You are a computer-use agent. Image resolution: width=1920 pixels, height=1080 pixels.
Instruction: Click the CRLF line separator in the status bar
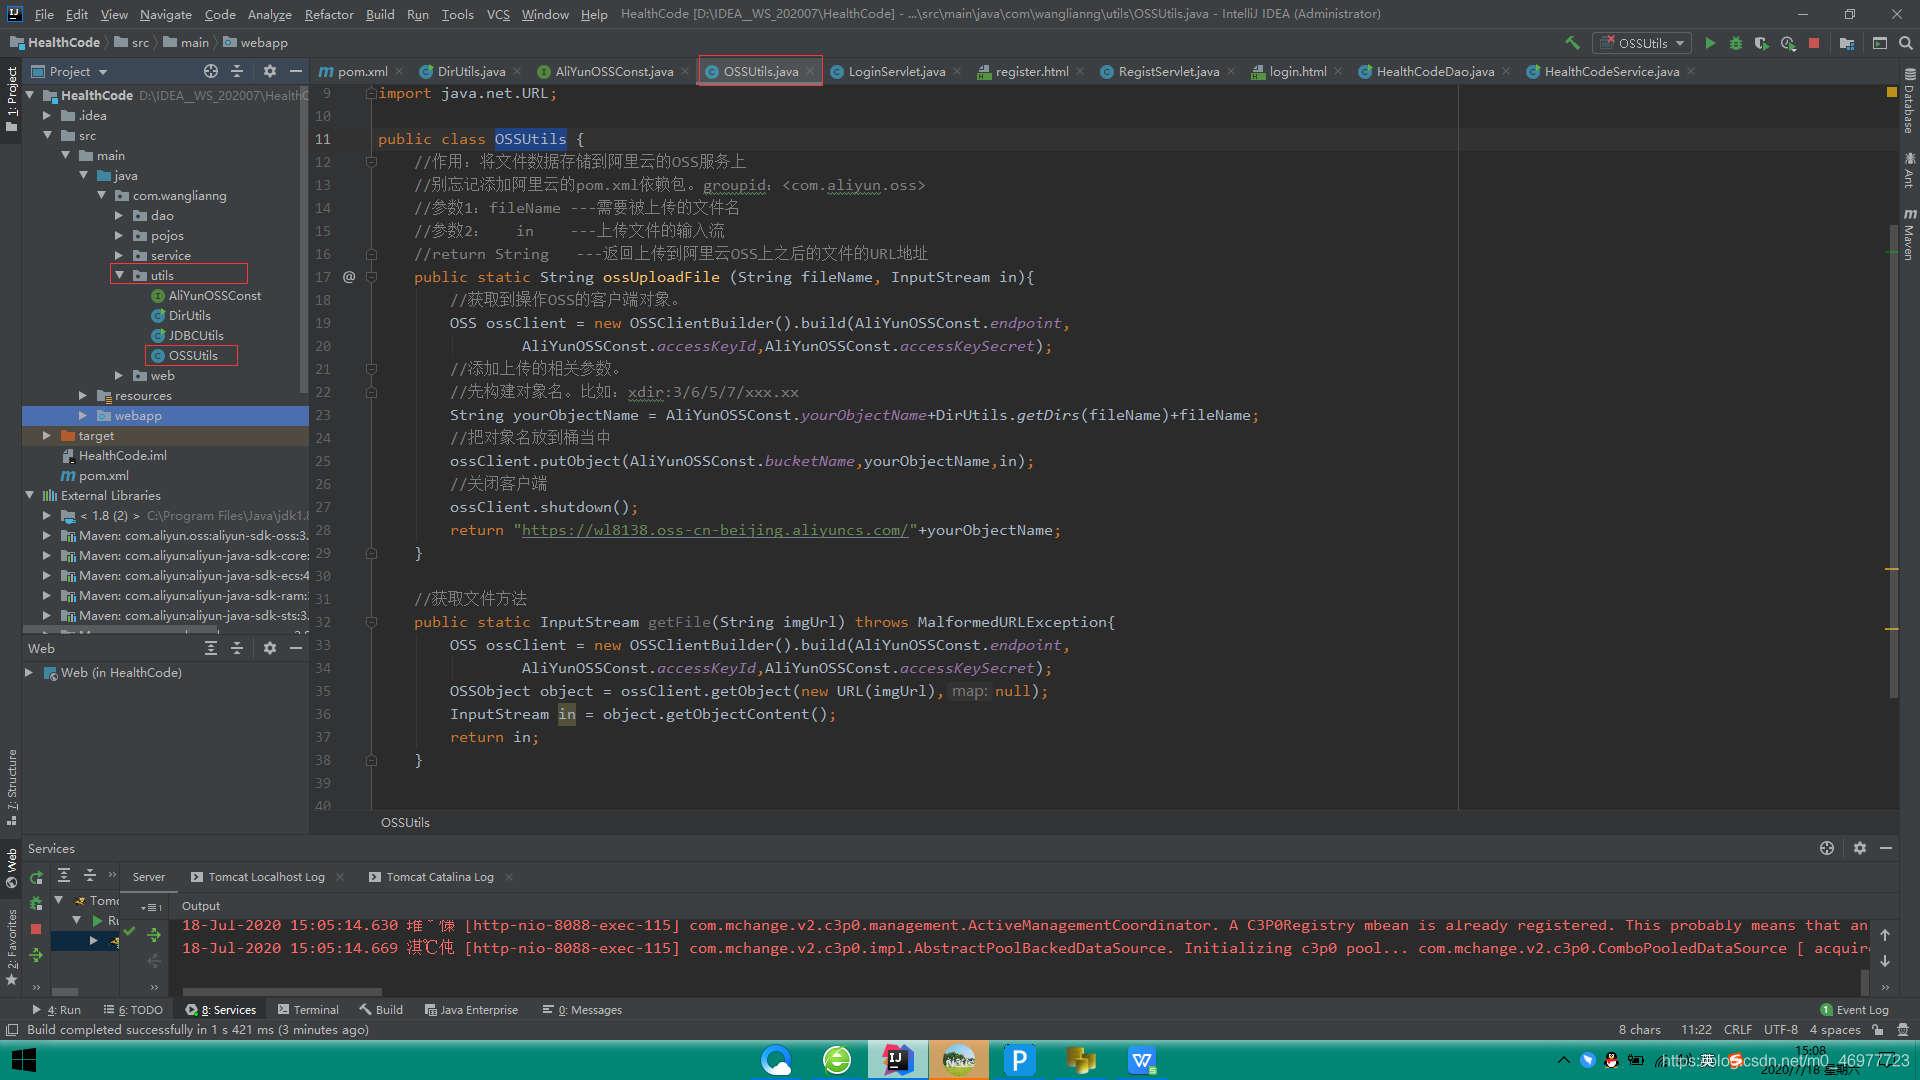click(1738, 1030)
